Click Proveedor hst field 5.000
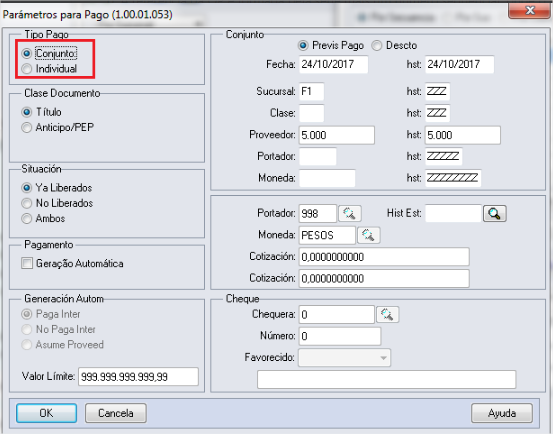This screenshot has height=434, width=553. point(462,135)
